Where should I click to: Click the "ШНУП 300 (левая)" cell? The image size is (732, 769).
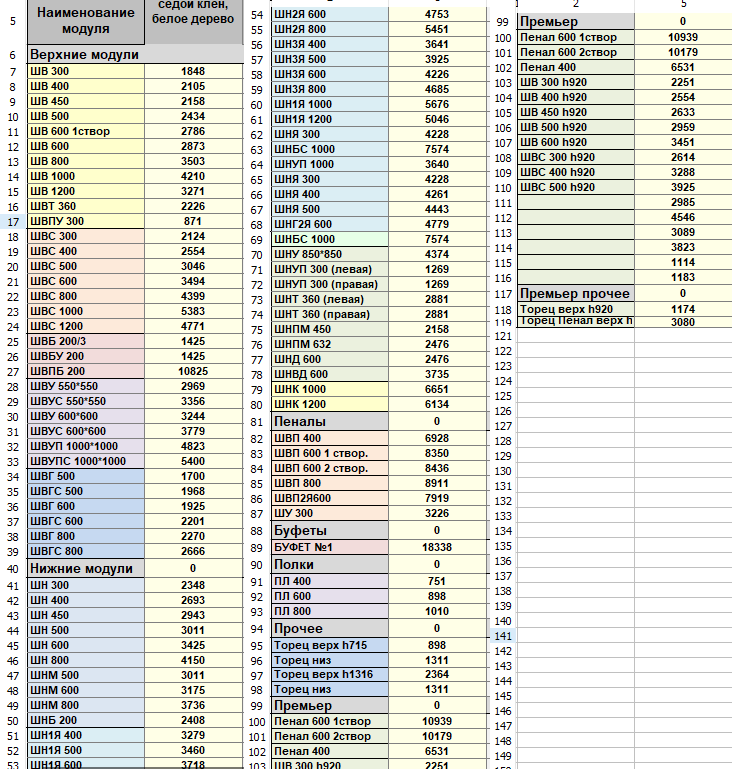(330, 269)
